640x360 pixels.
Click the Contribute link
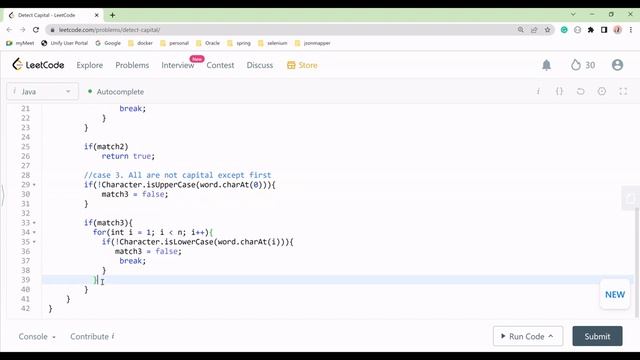(x=92, y=336)
